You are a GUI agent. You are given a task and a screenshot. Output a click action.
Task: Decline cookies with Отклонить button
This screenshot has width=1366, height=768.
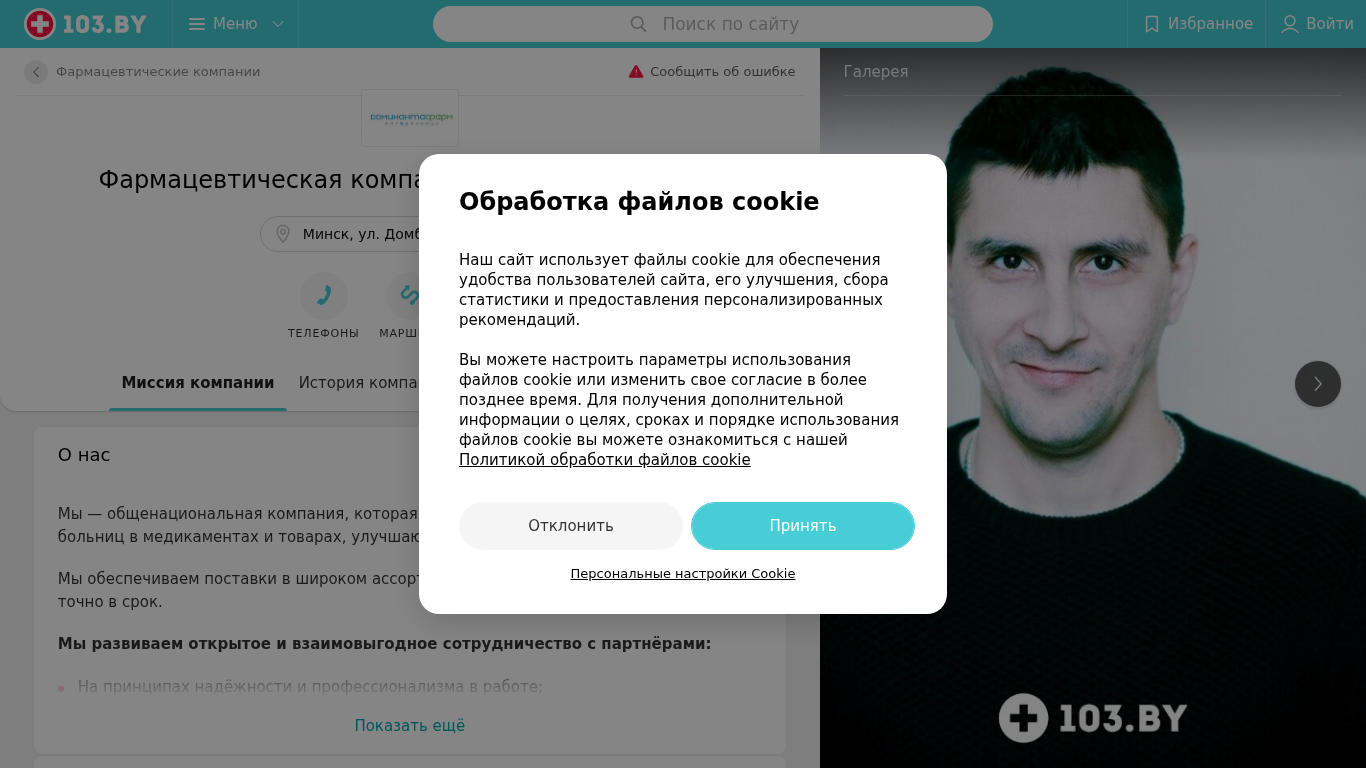tap(571, 526)
